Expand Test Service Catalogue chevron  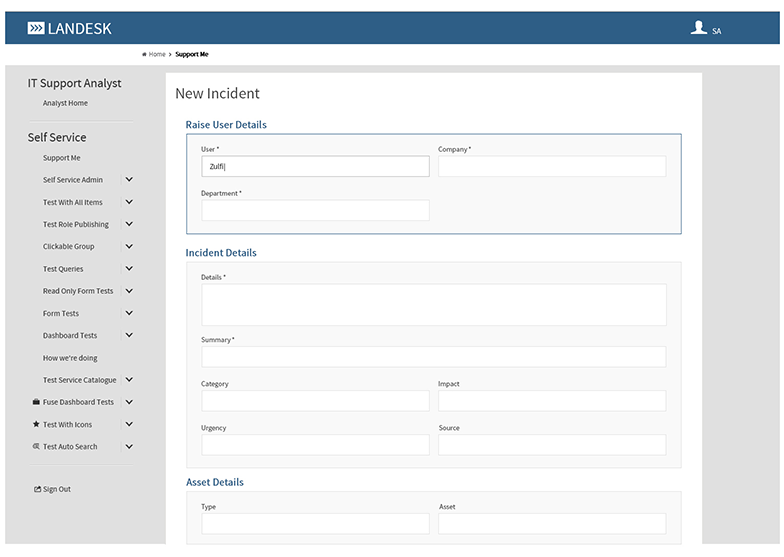tap(129, 380)
